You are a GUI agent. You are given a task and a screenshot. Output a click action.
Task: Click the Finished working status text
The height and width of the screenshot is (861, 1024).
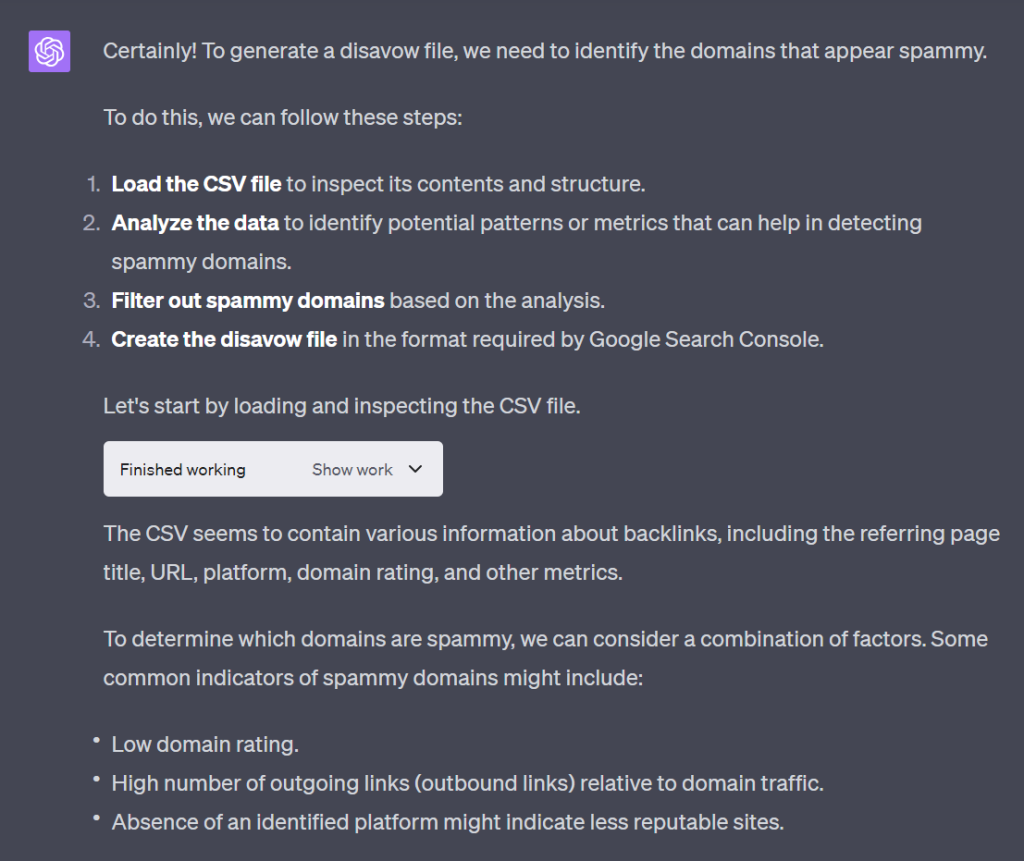(183, 470)
